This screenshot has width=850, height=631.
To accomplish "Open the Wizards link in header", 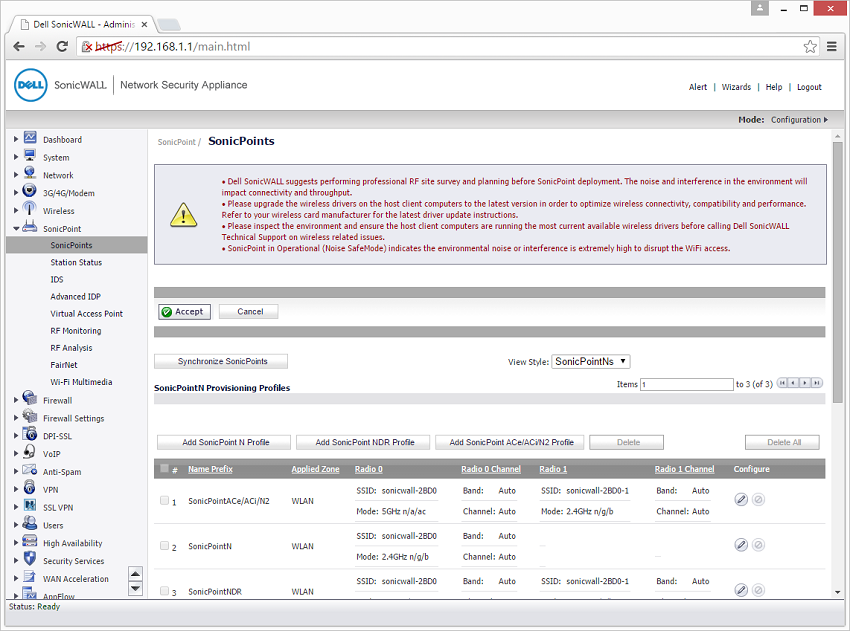I will click(x=736, y=87).
